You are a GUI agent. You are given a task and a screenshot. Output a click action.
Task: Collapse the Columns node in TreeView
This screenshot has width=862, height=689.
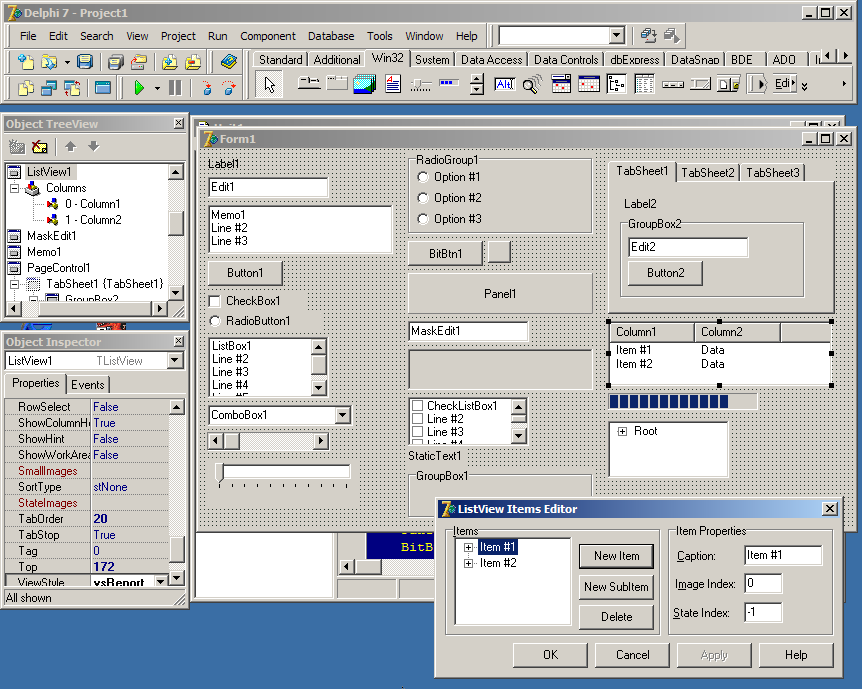click(x=14, y=188)
